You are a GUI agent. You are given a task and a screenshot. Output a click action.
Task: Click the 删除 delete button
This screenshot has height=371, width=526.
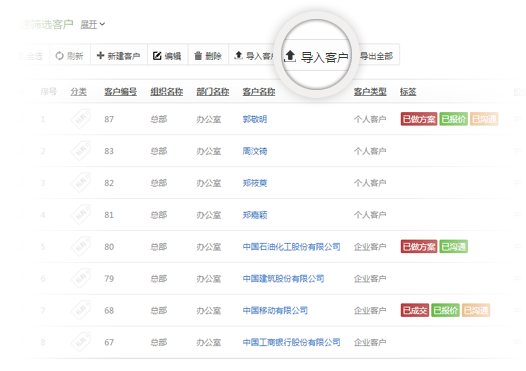[208, 56]
